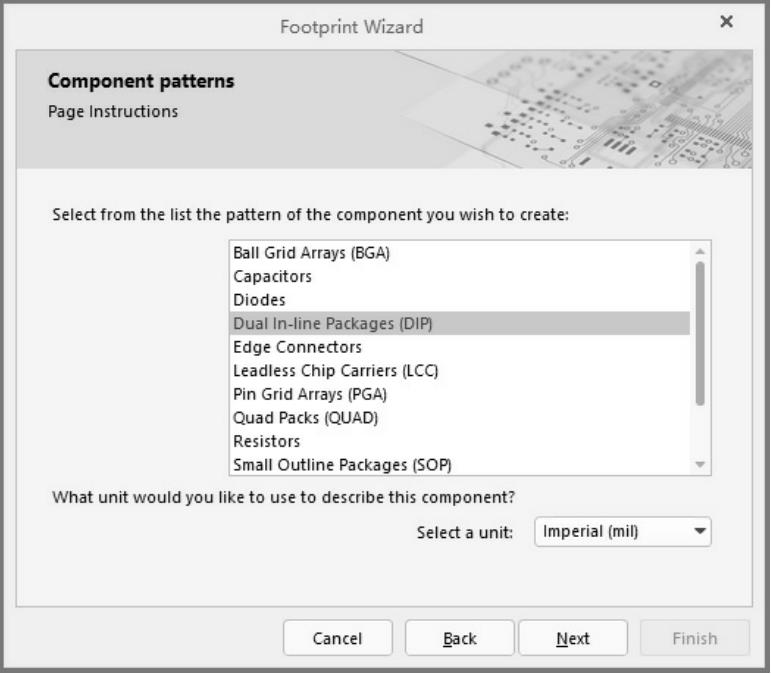Choose Capacitors from the pattern list

[273, 276]
